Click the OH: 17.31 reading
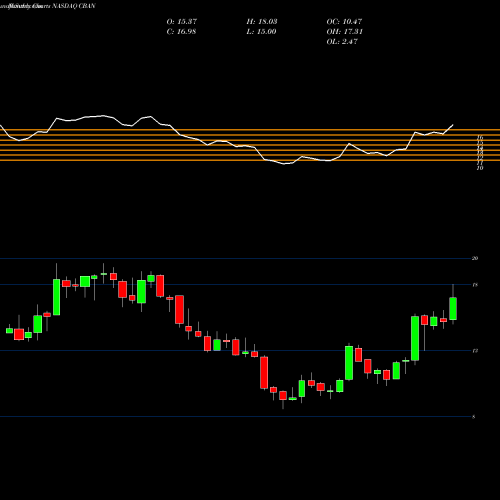Image resolution: width=500 pixels, height=500 pixels. click(344, 31)
